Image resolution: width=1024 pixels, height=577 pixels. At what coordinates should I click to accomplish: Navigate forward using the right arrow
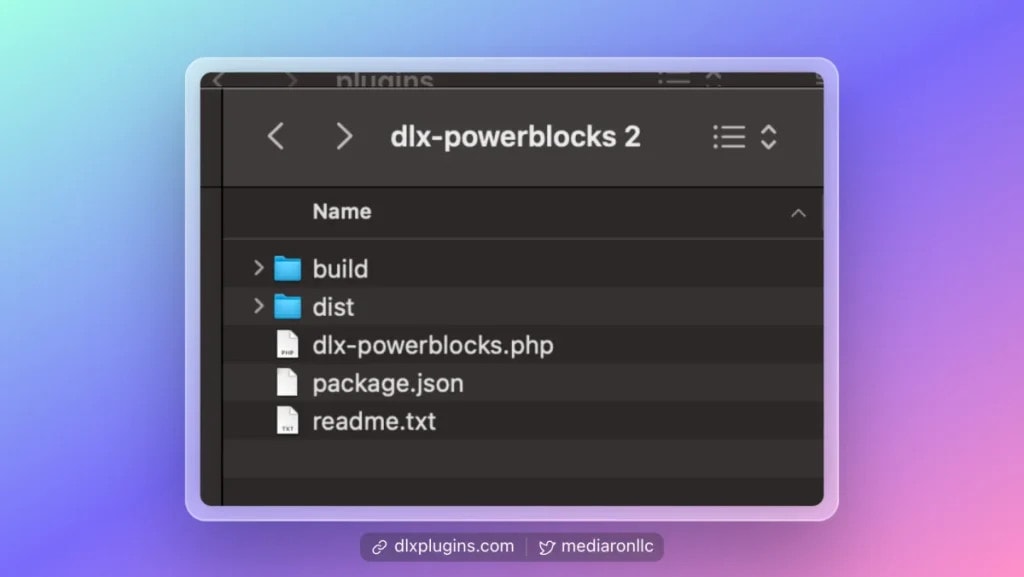(x=344, y=137)
